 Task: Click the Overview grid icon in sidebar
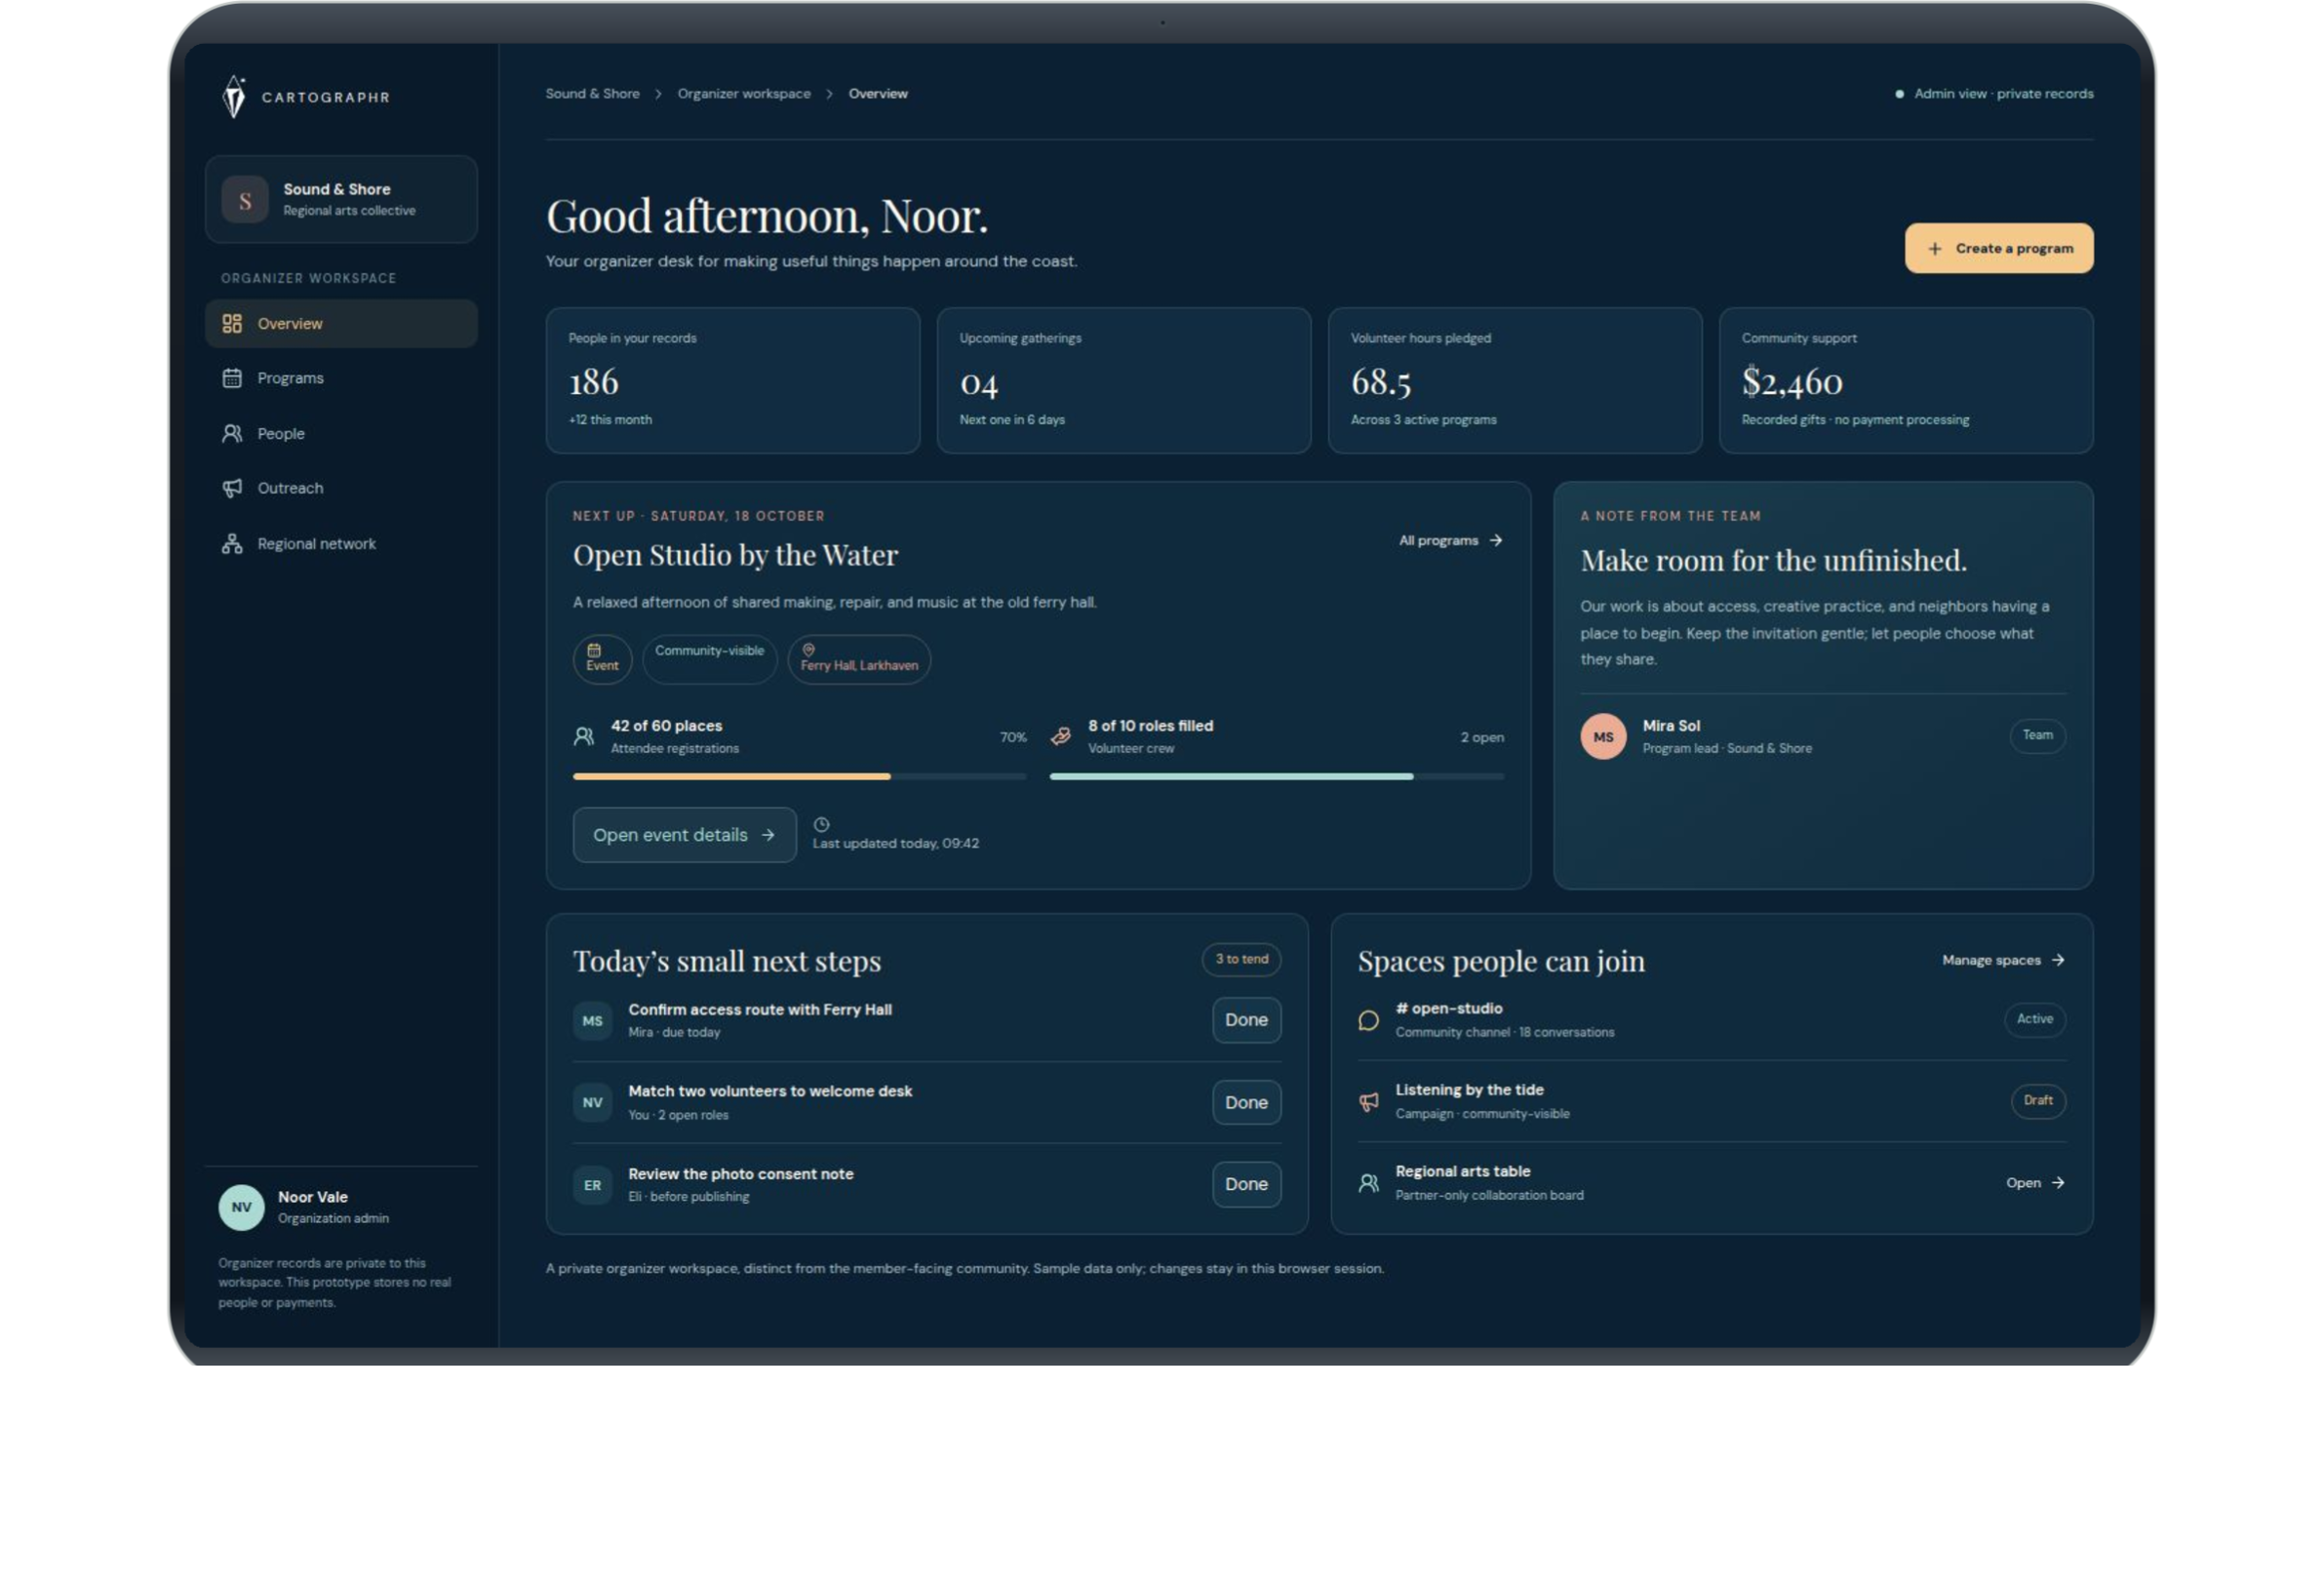[x=232, y=323]
